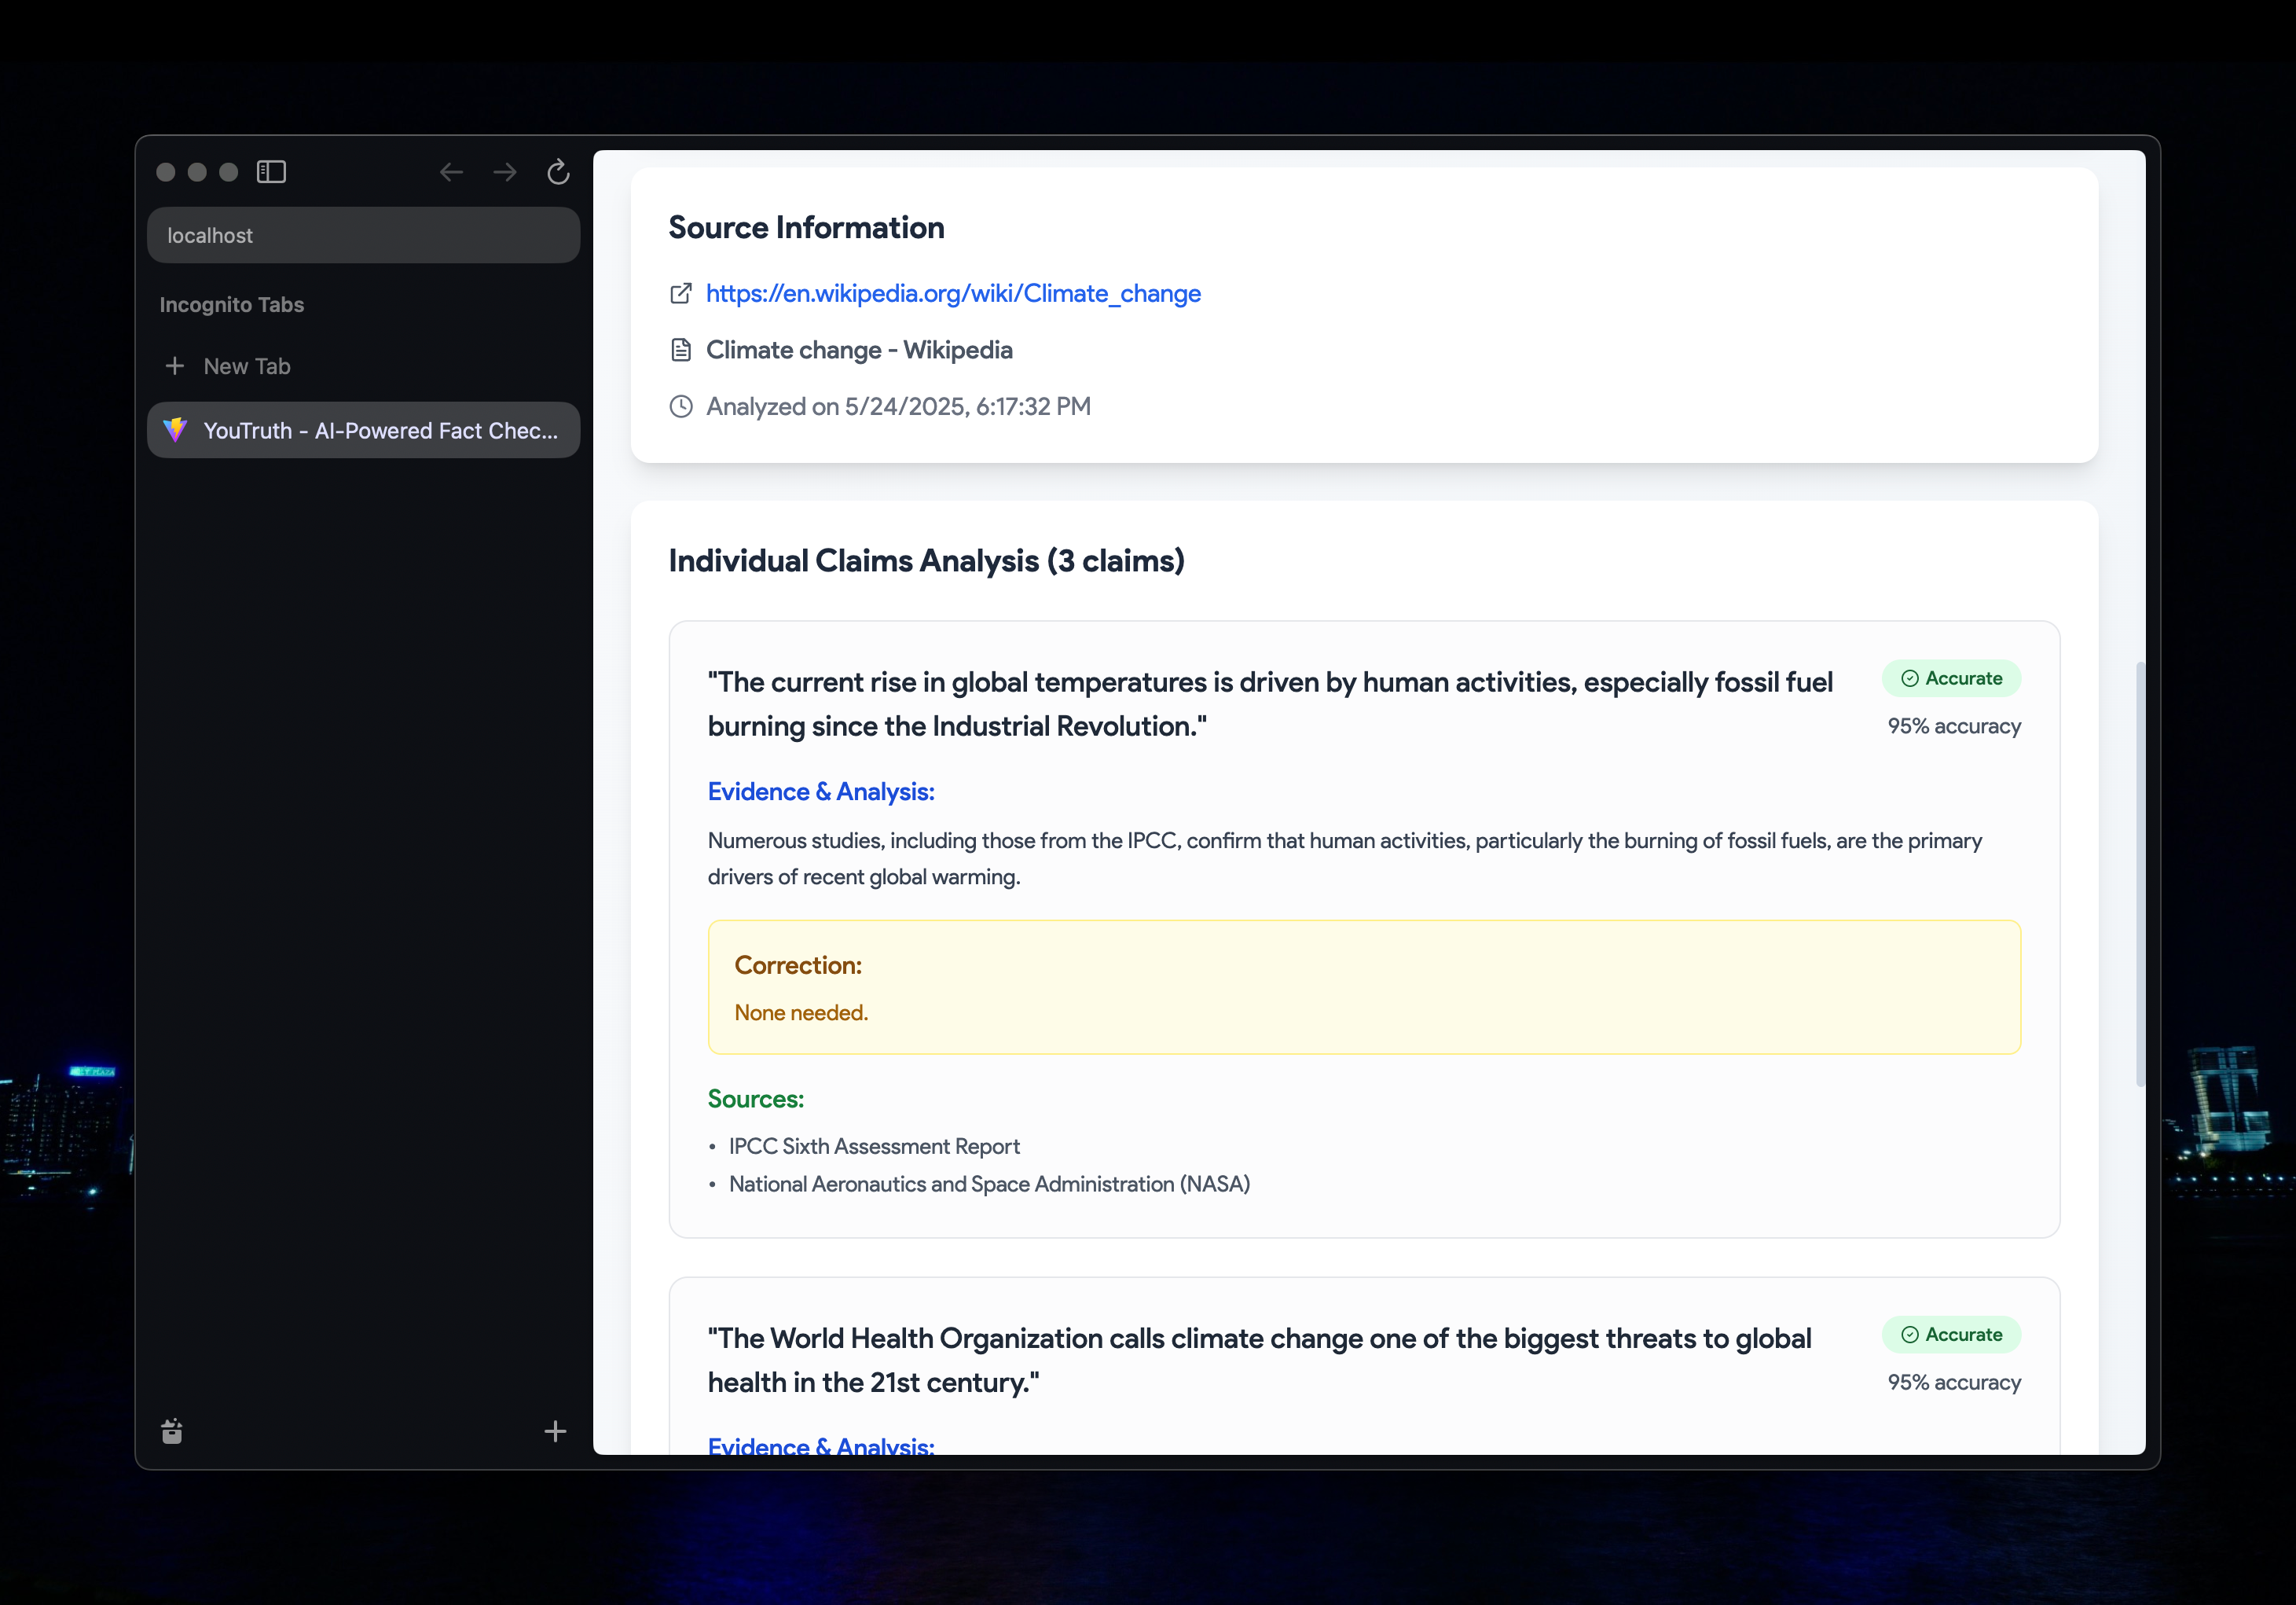Toggle the sidebar panel icon
2296x1605 pixels.
[271, 172]
